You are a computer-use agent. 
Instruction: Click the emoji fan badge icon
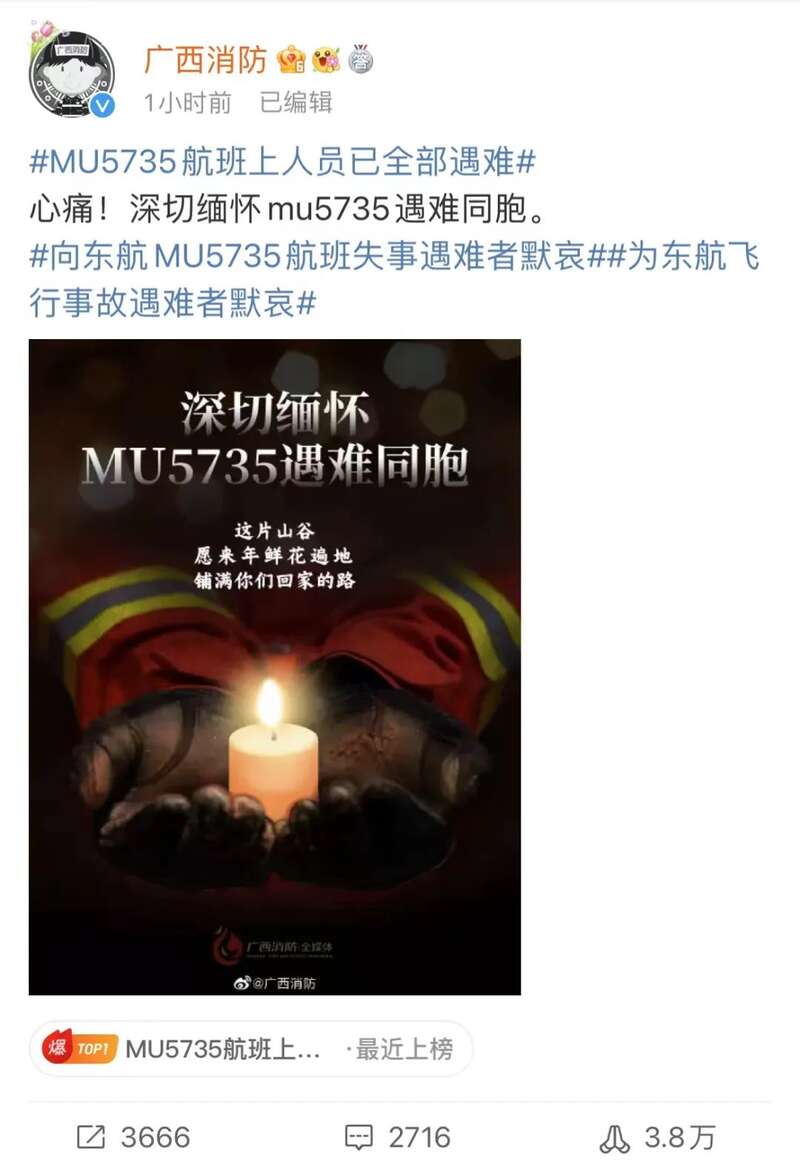point(326,60)
